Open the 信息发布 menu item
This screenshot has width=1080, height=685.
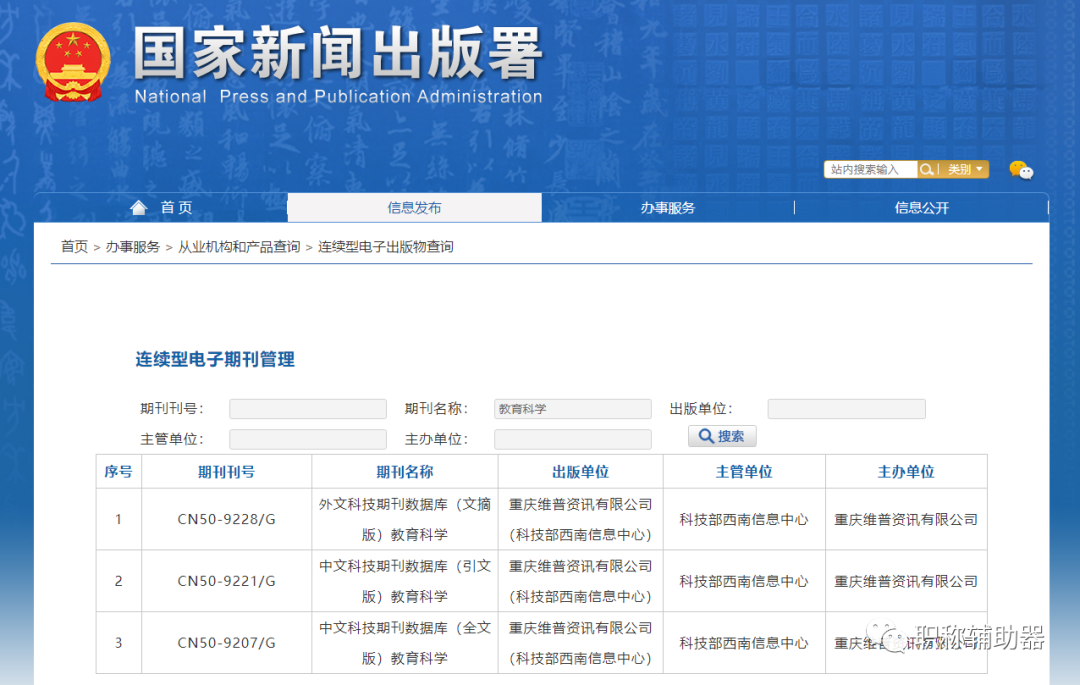414,207
